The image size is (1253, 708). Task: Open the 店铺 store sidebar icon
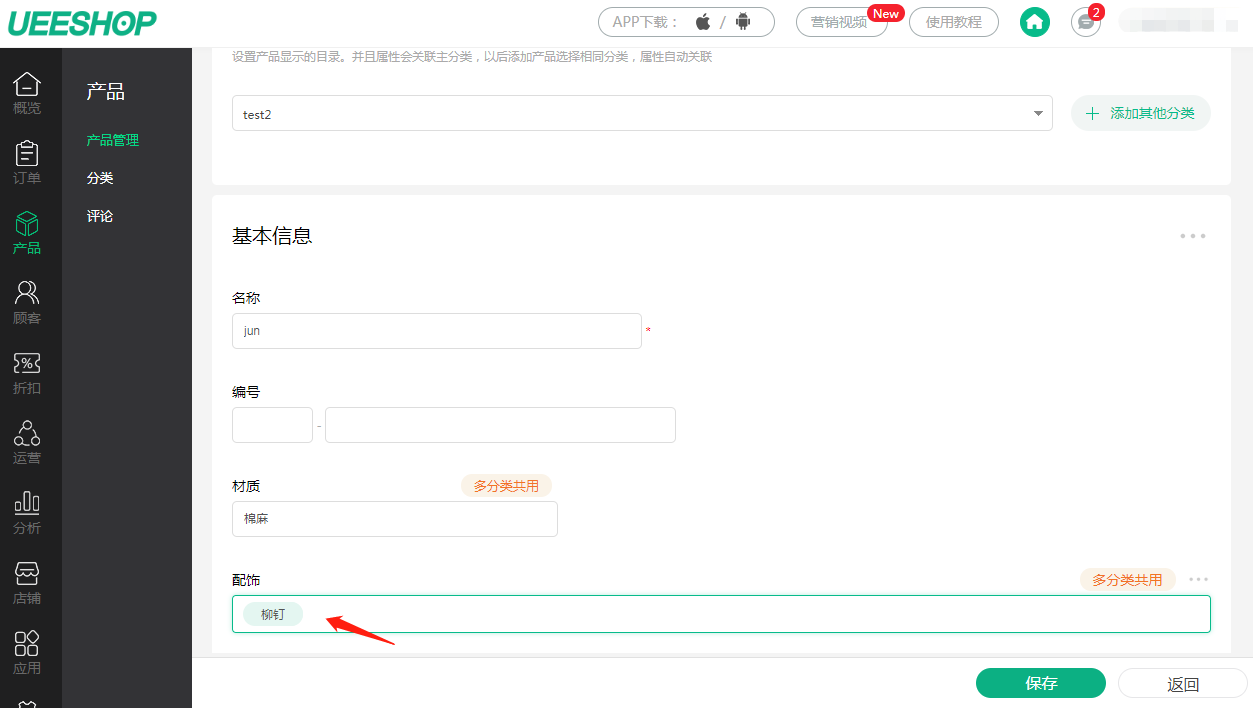point(27,583)
